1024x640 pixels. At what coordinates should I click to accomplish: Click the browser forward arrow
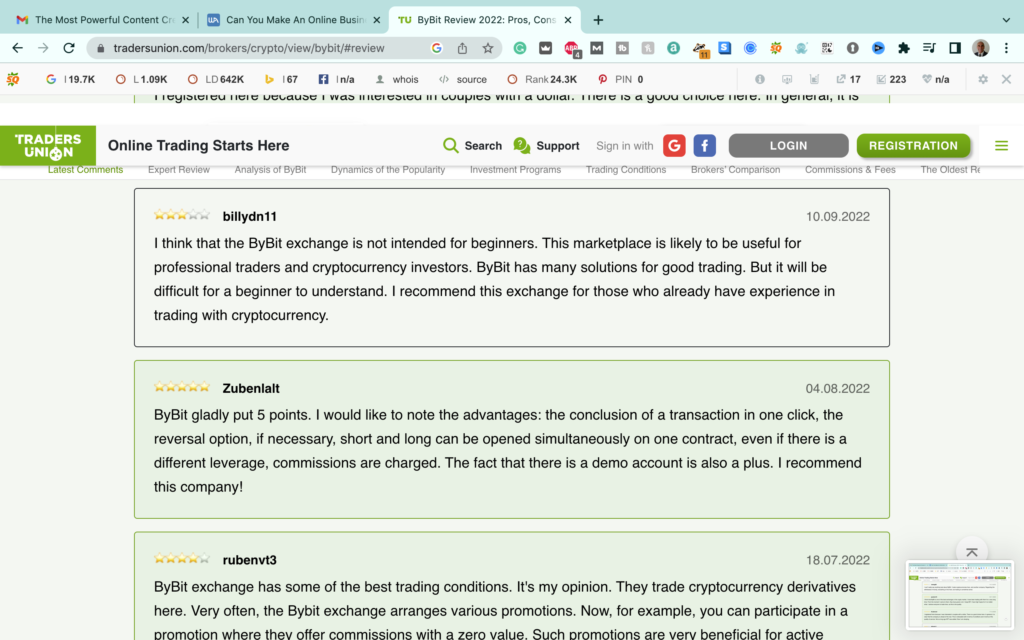pyautogui.click(x=43, y=48)
